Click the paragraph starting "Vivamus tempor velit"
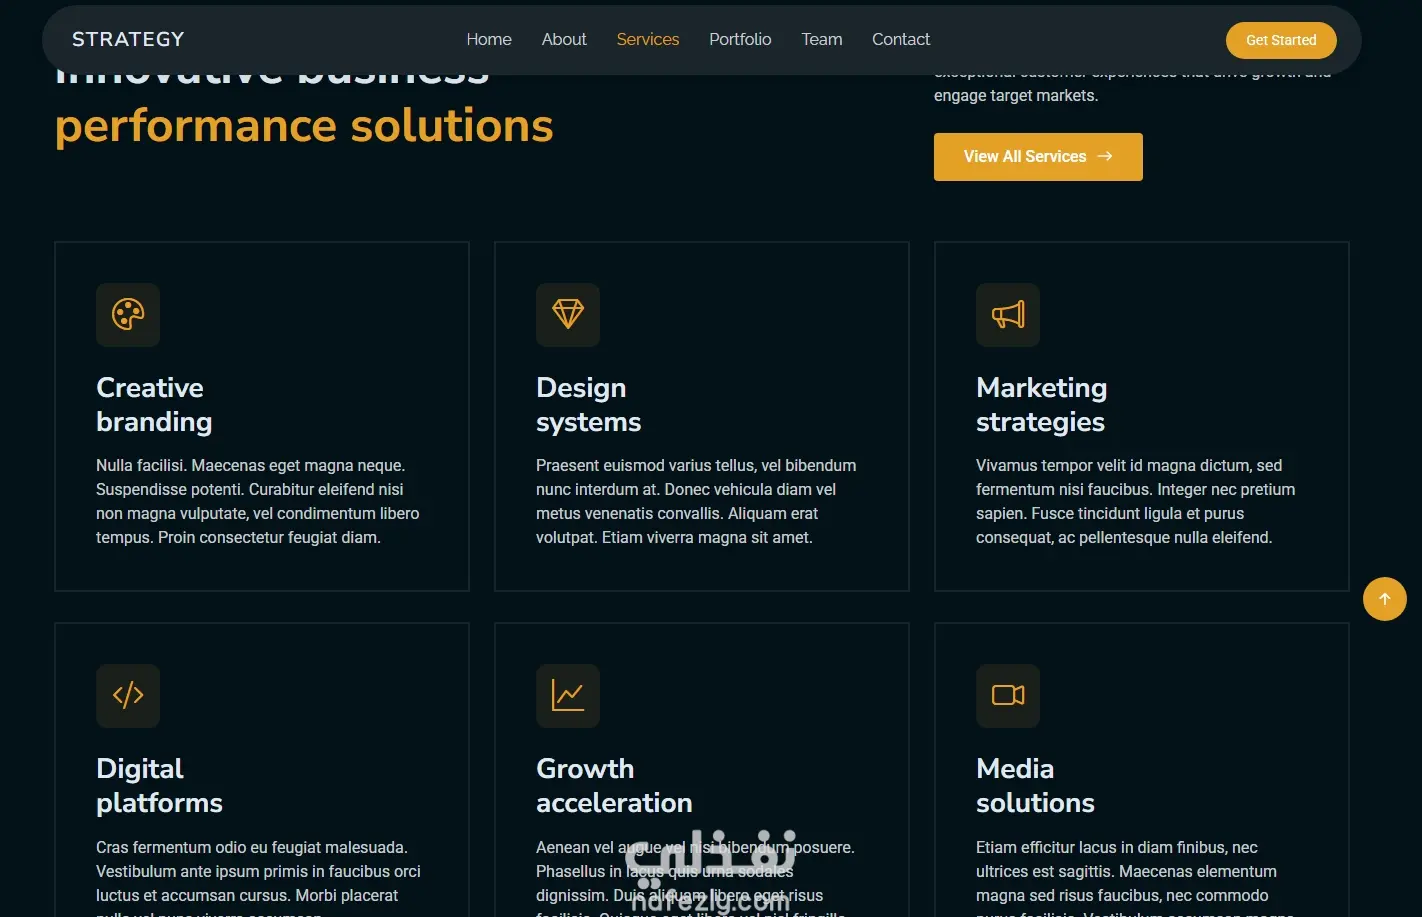This screenshot has height=917, width=1422. coord(1136,501)
